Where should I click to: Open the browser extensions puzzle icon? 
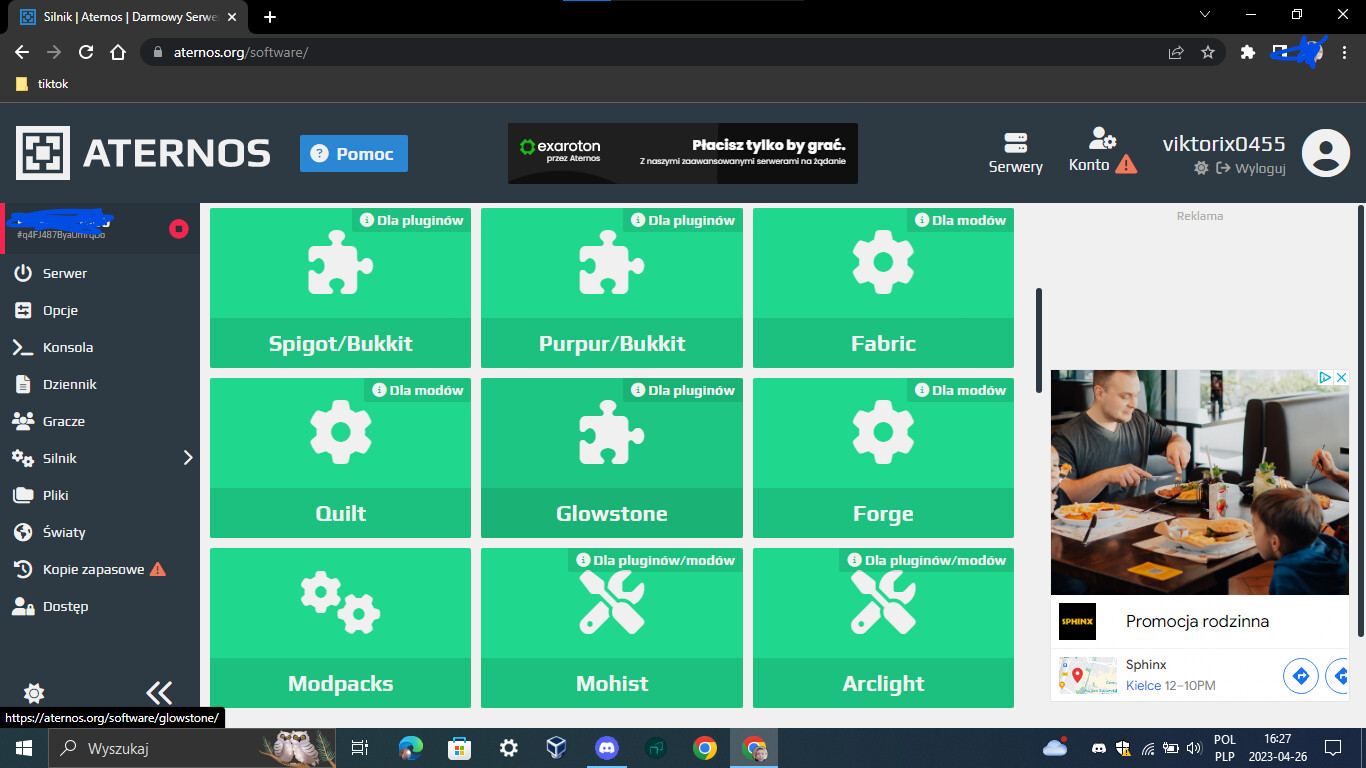1247,52
